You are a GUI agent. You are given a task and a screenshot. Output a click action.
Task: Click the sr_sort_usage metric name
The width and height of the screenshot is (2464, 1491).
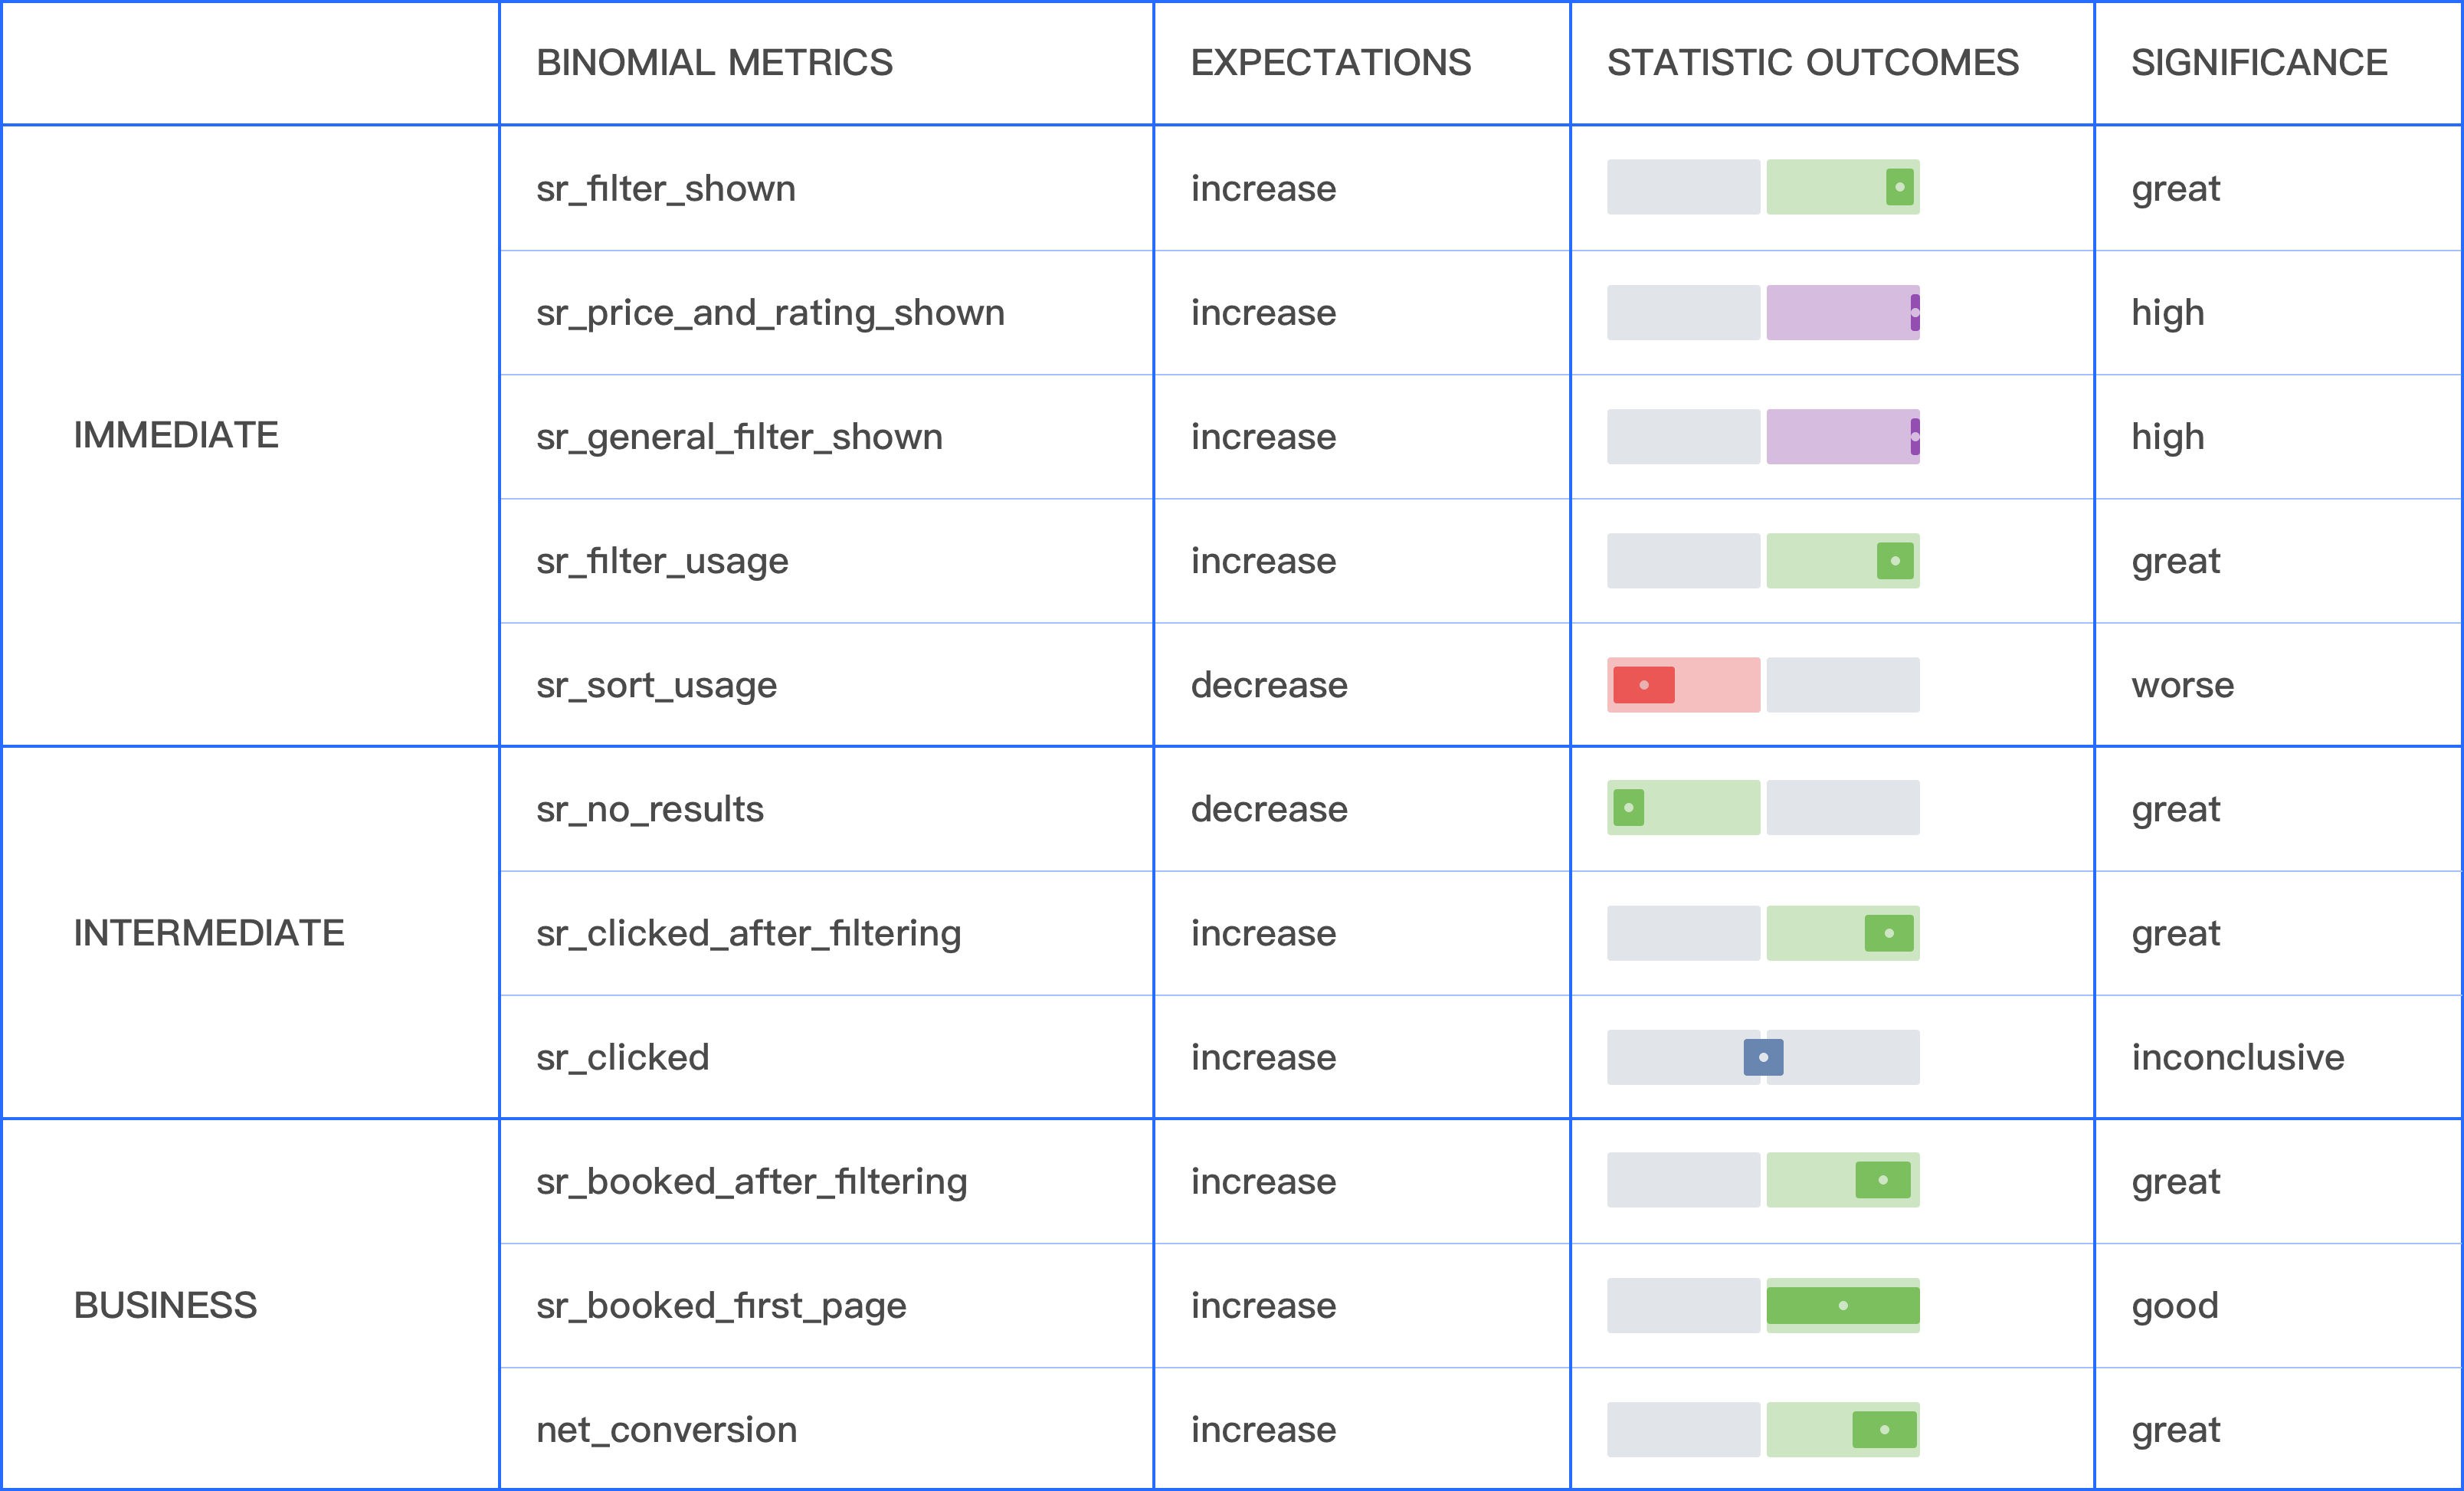coord(656,685)
